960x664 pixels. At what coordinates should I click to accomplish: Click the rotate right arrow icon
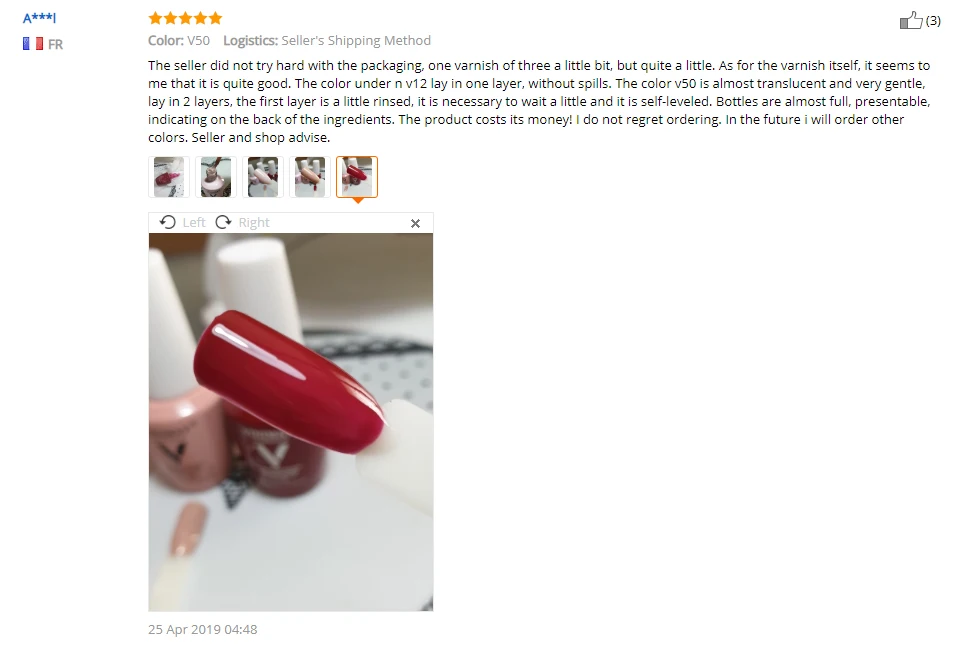pos(223,222)
